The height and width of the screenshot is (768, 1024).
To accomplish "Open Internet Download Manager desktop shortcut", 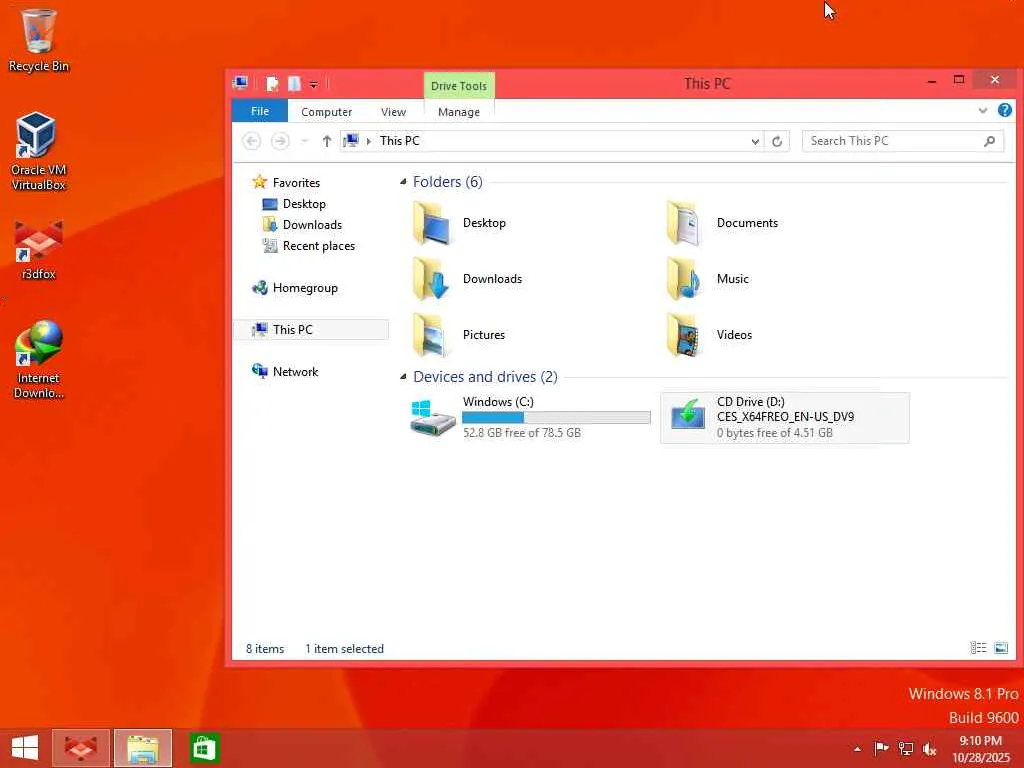I will (x=38, y=360).
